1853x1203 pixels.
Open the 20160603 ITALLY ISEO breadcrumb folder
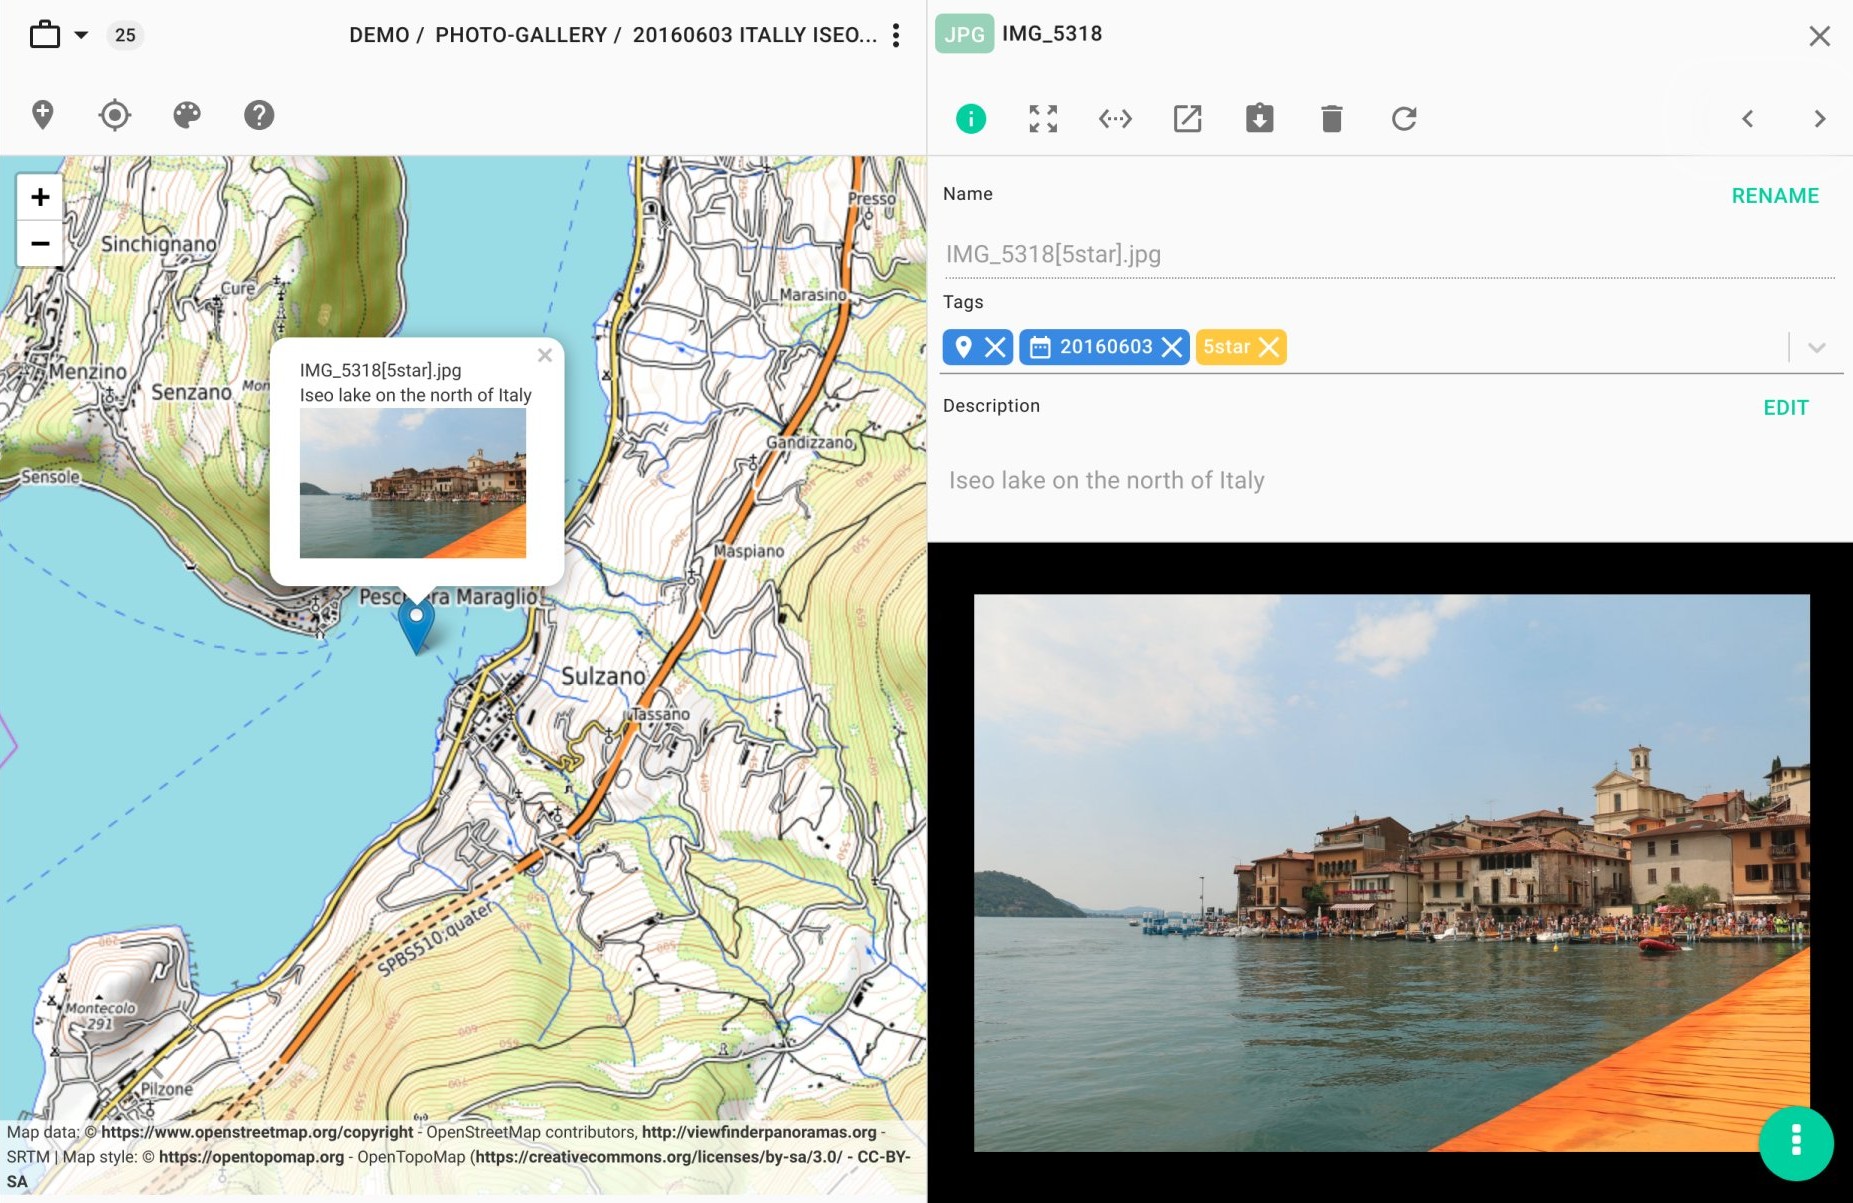coord(755,35)
